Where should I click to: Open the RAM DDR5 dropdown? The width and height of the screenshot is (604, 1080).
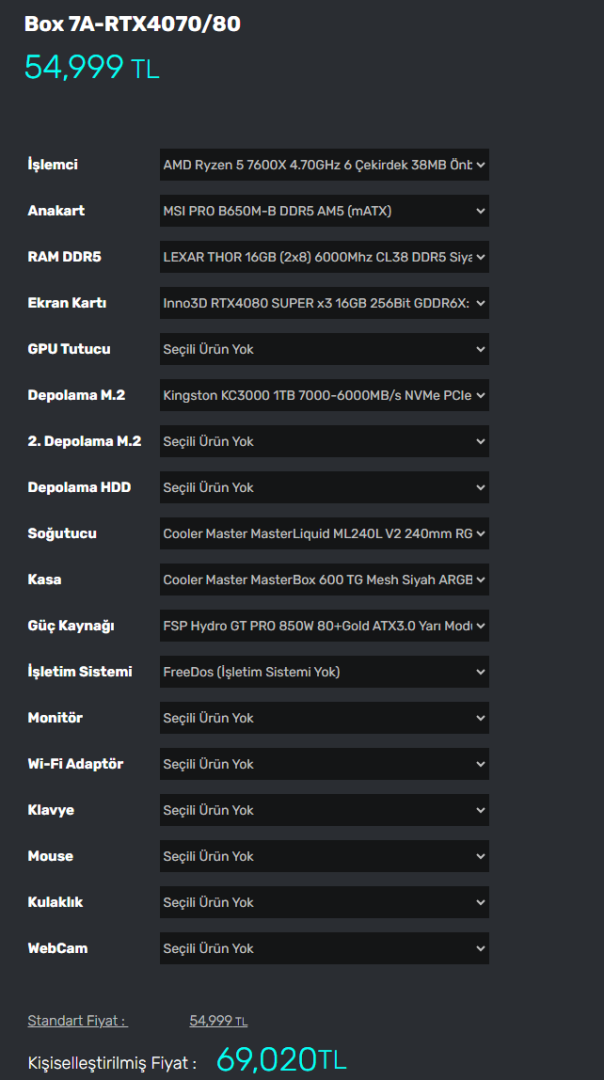click(x=324, y=257)
